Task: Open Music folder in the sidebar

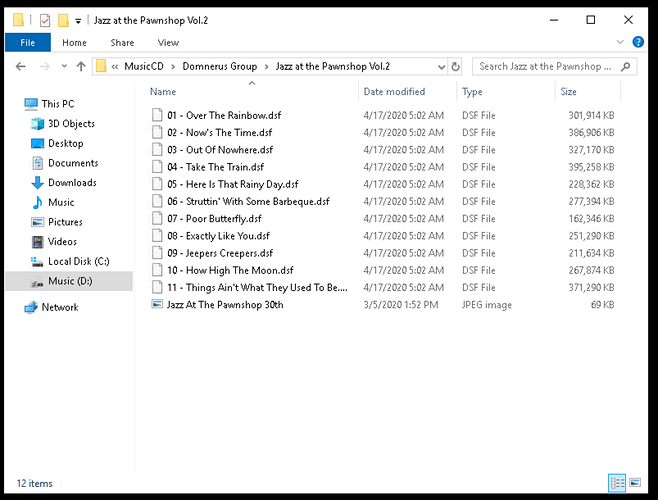Action: [x=61, y=202]
